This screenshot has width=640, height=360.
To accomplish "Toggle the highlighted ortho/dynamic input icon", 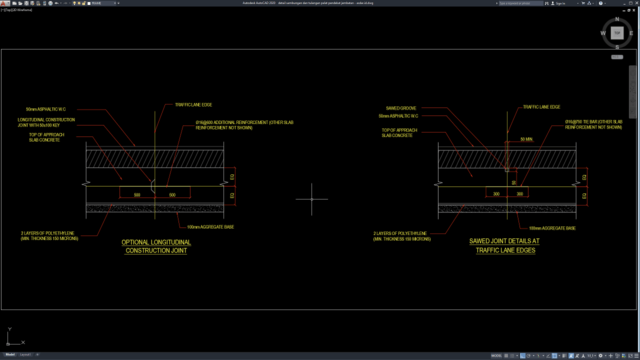I will [522, 356].
